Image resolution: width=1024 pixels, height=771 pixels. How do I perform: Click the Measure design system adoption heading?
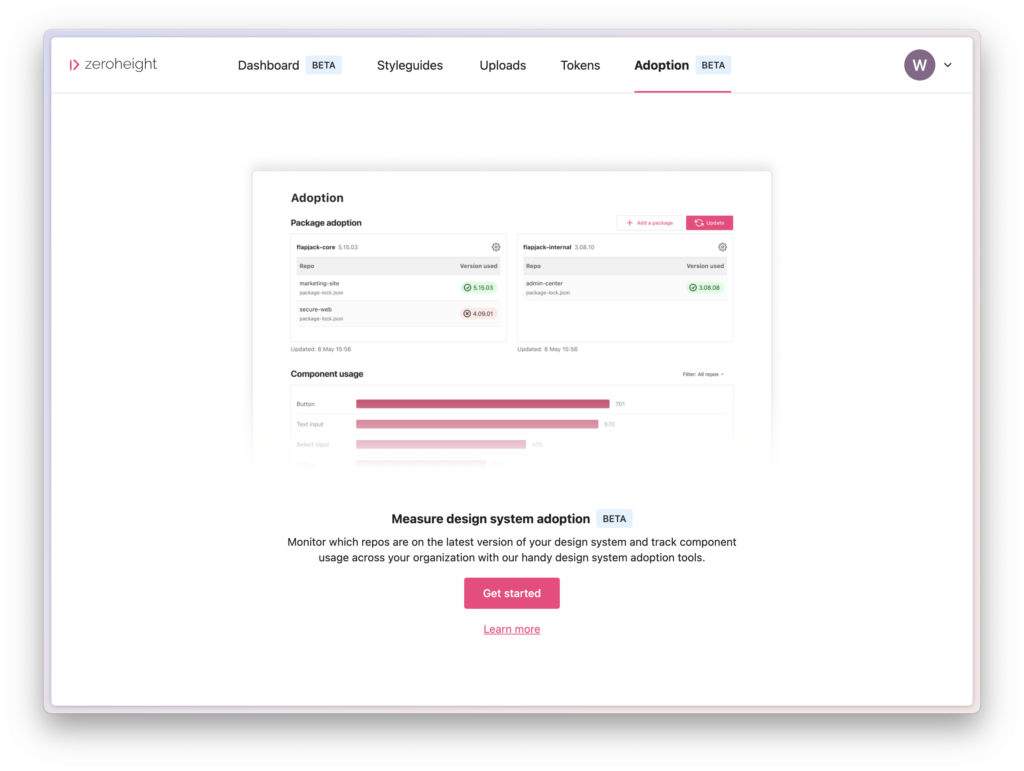(490, 518)
